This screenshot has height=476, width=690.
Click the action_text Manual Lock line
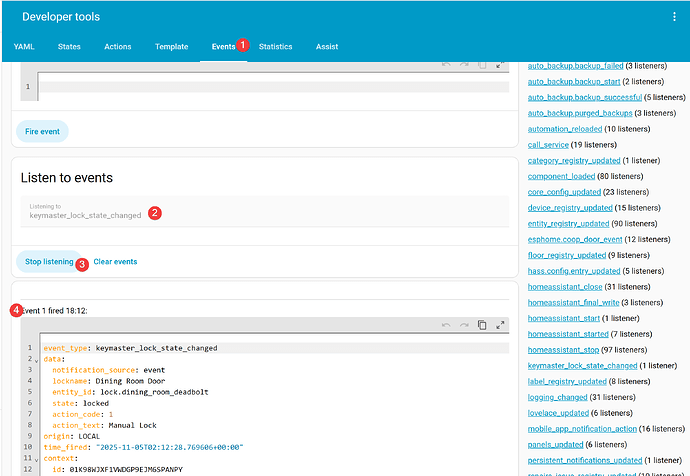point(104,425)
